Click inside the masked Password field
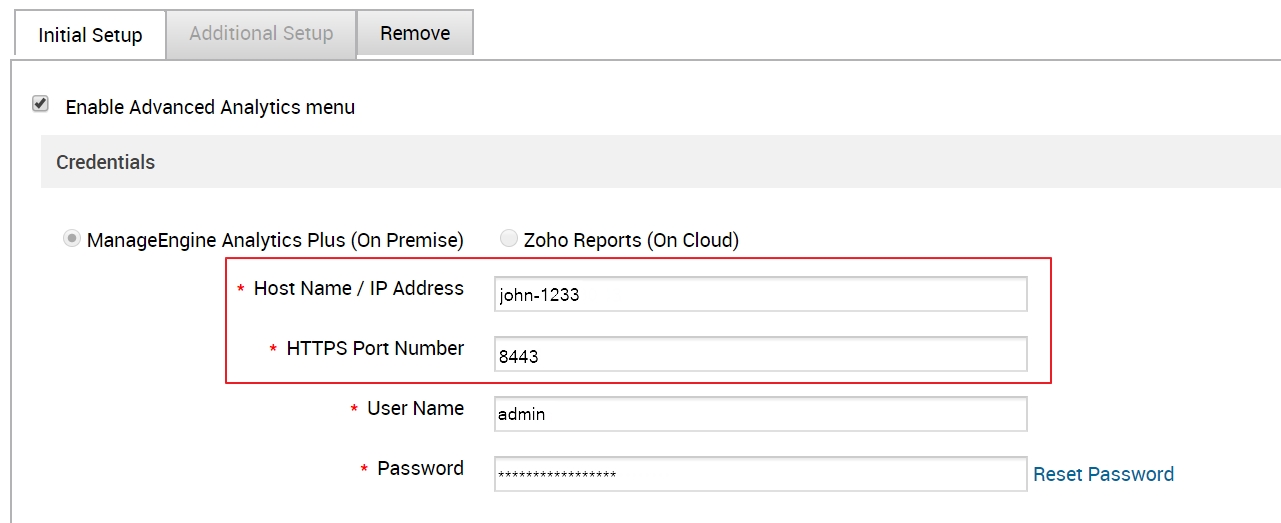 point(760,474)
